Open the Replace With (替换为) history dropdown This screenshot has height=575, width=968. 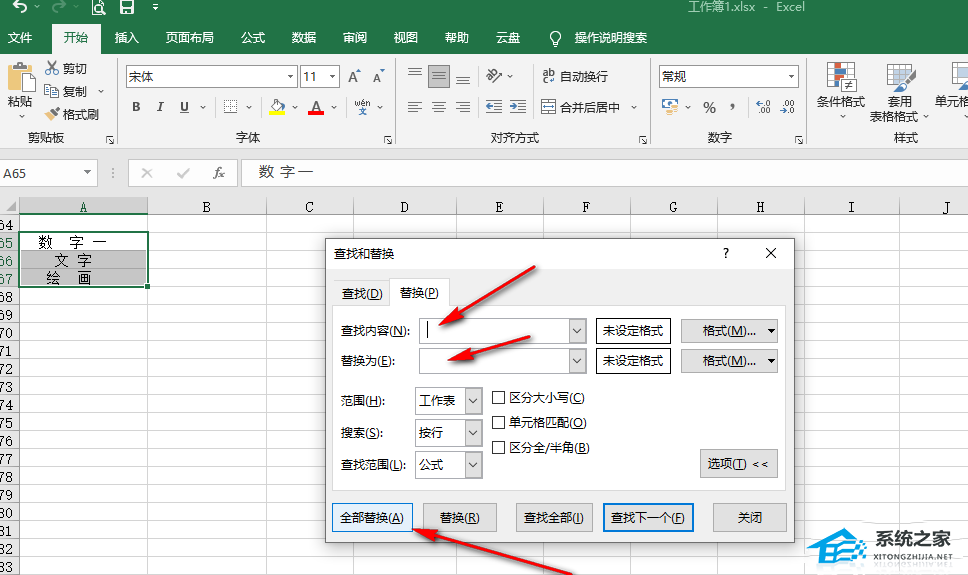pos(577,361)
